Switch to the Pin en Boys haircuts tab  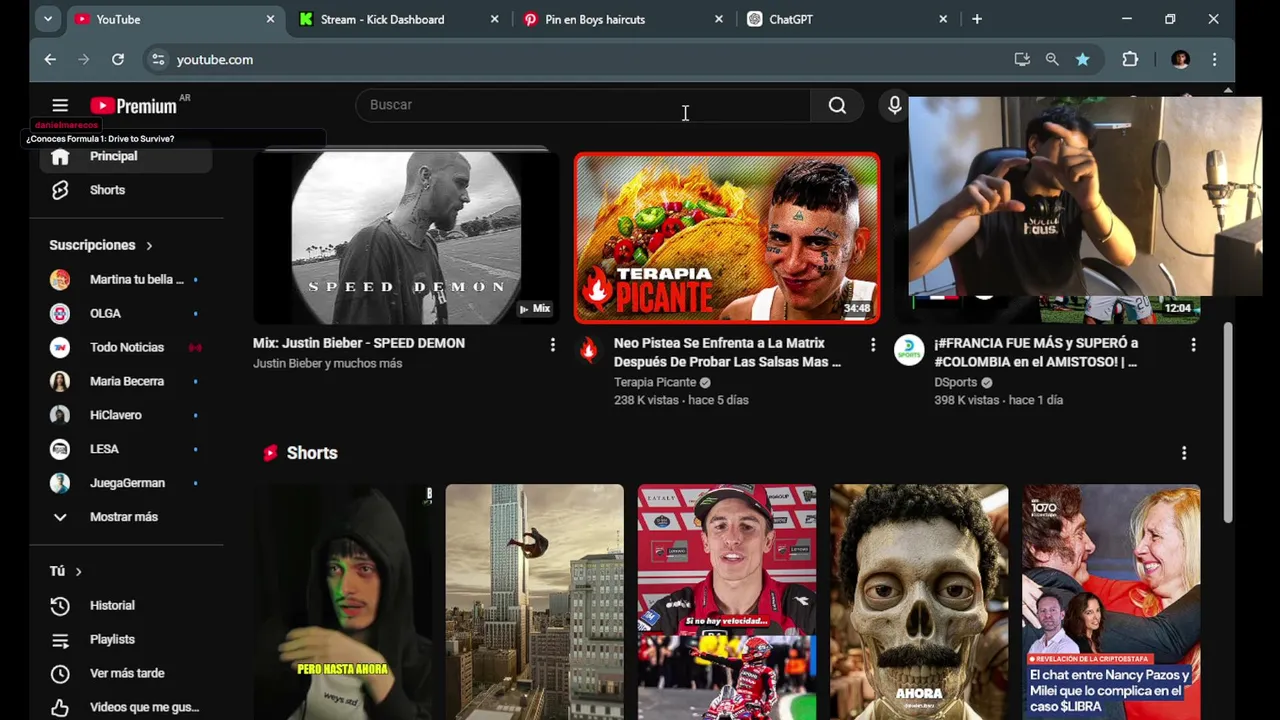pos(623,19)
